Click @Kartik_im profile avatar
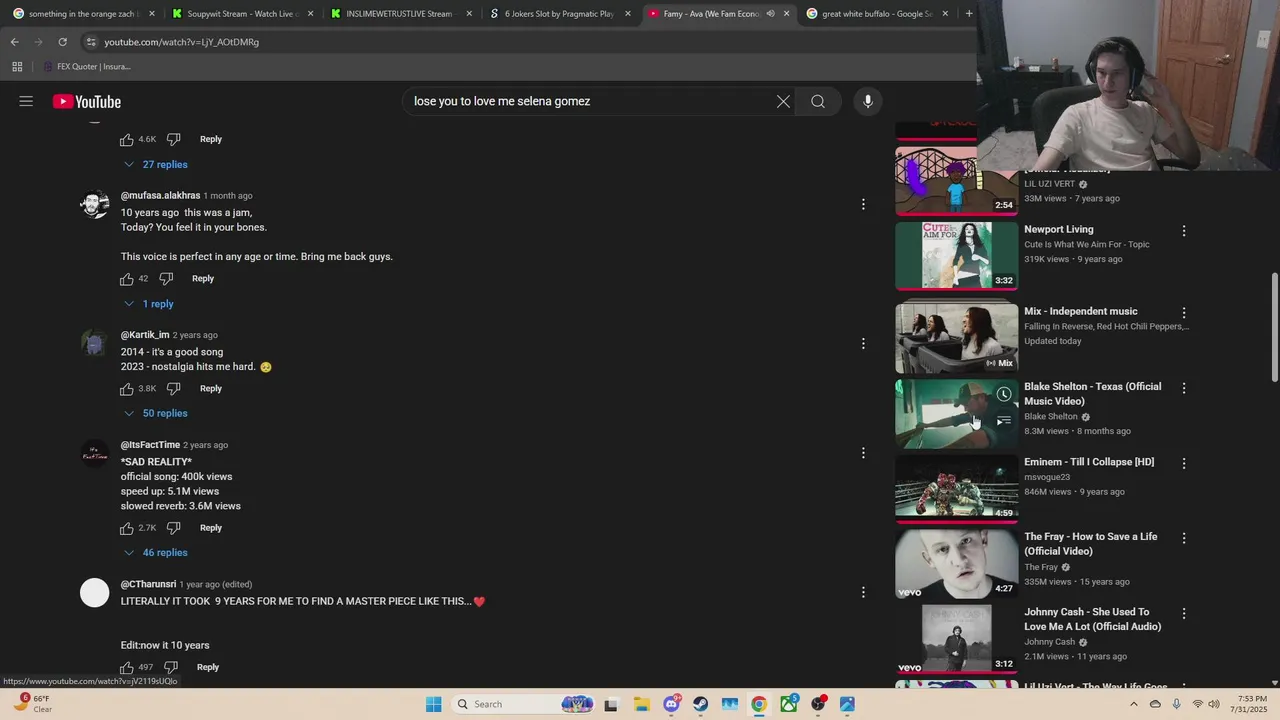This screenshot has width=1280, height=720. click(94, 344)
